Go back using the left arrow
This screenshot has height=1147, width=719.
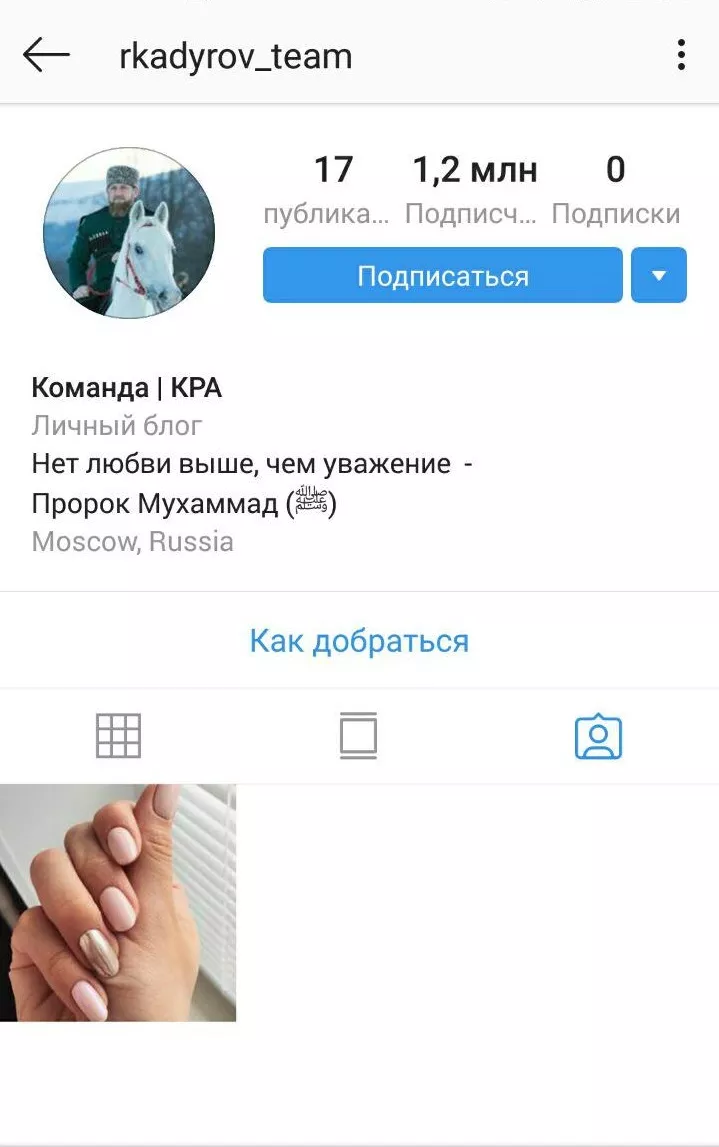(x=46, y=56)
